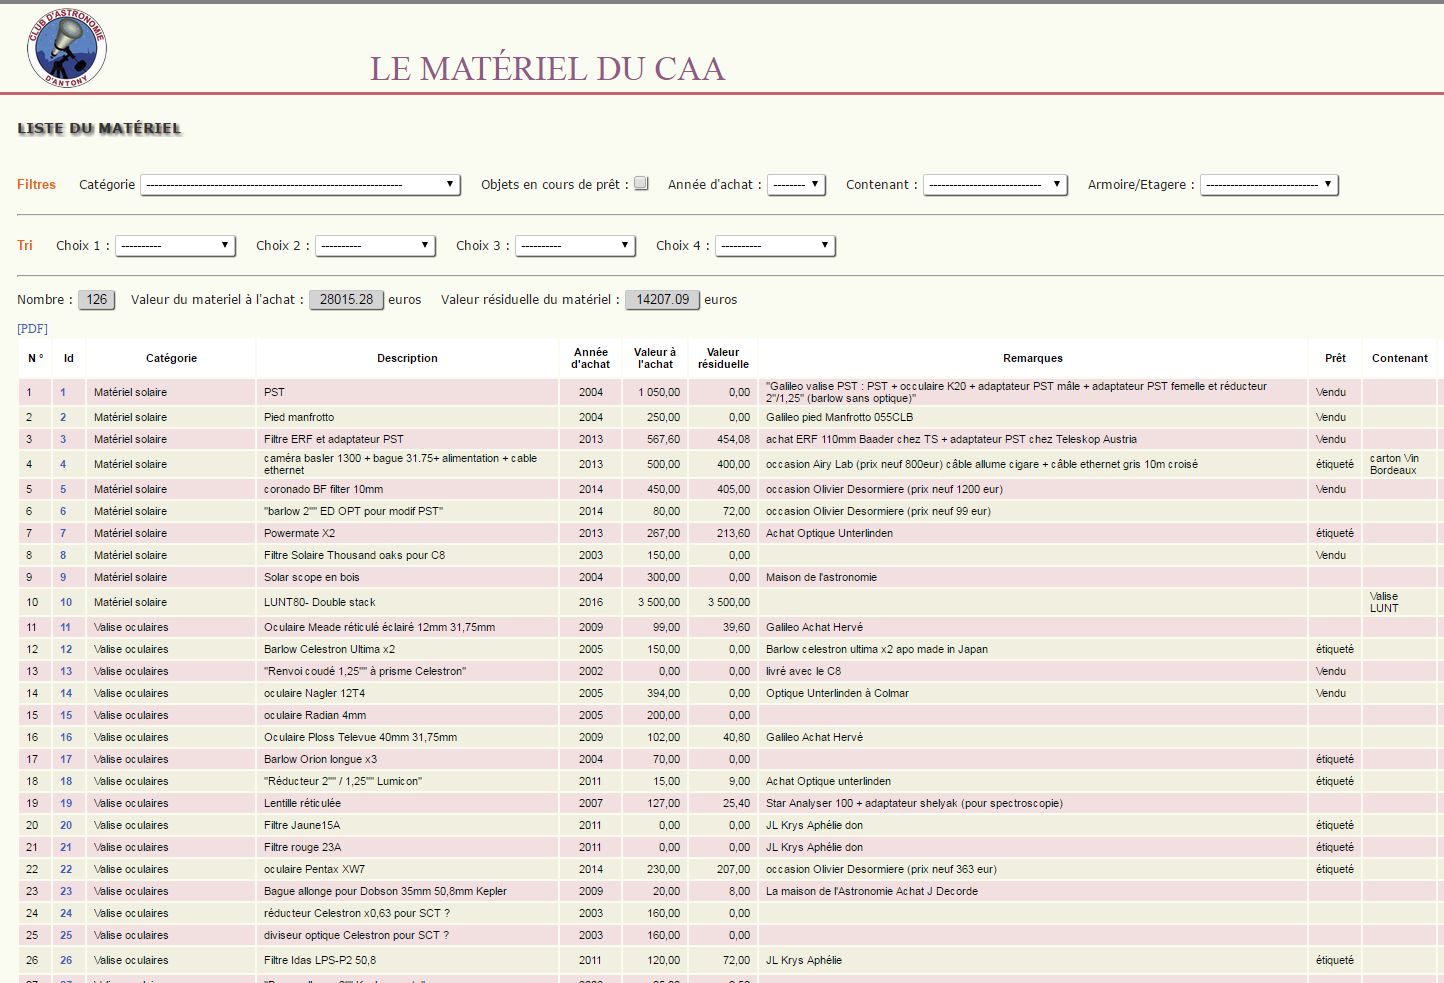Tick the Objets en cours de prêt checkbox
Screen dimensions: 1444x983
pos(641,183)
